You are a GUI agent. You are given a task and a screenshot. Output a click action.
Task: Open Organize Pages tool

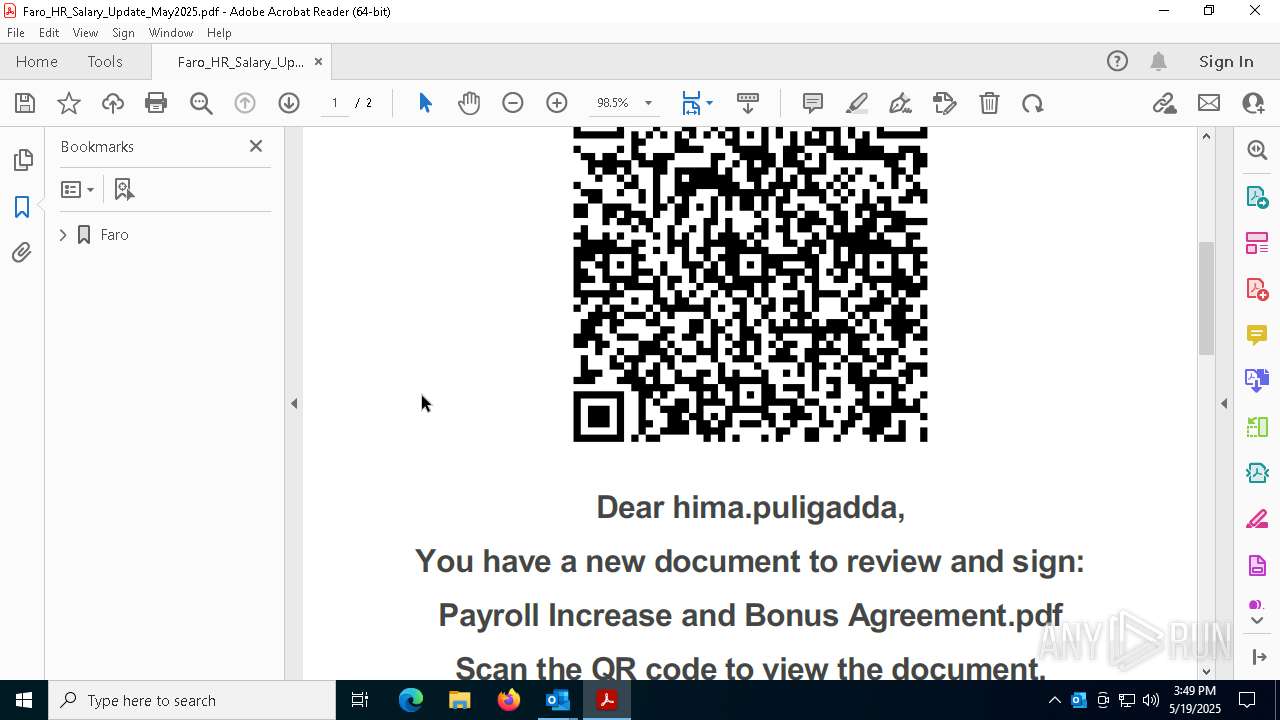coord(1257,242)
